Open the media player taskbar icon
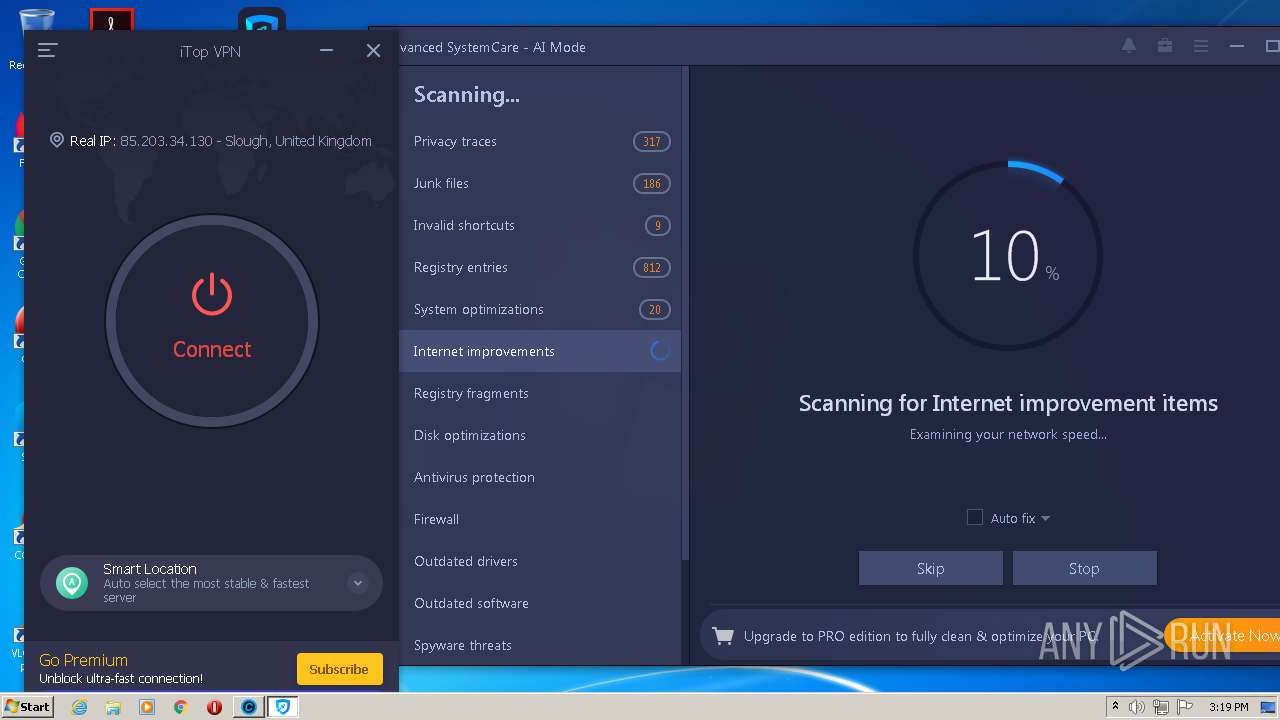Screen dimensions: 1280x720 click(147, 707)
